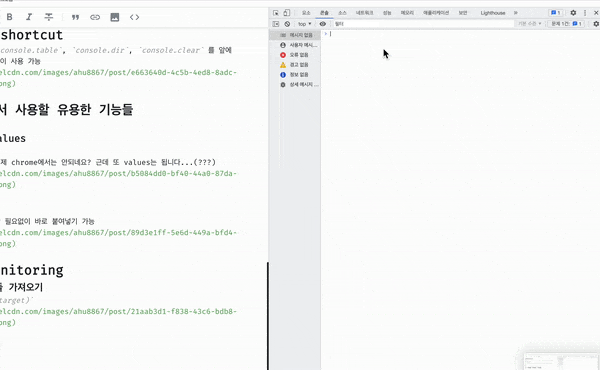Show more DevTools tabs via the double chevron
Screen dimensions: 600x370
pos(515,13)
